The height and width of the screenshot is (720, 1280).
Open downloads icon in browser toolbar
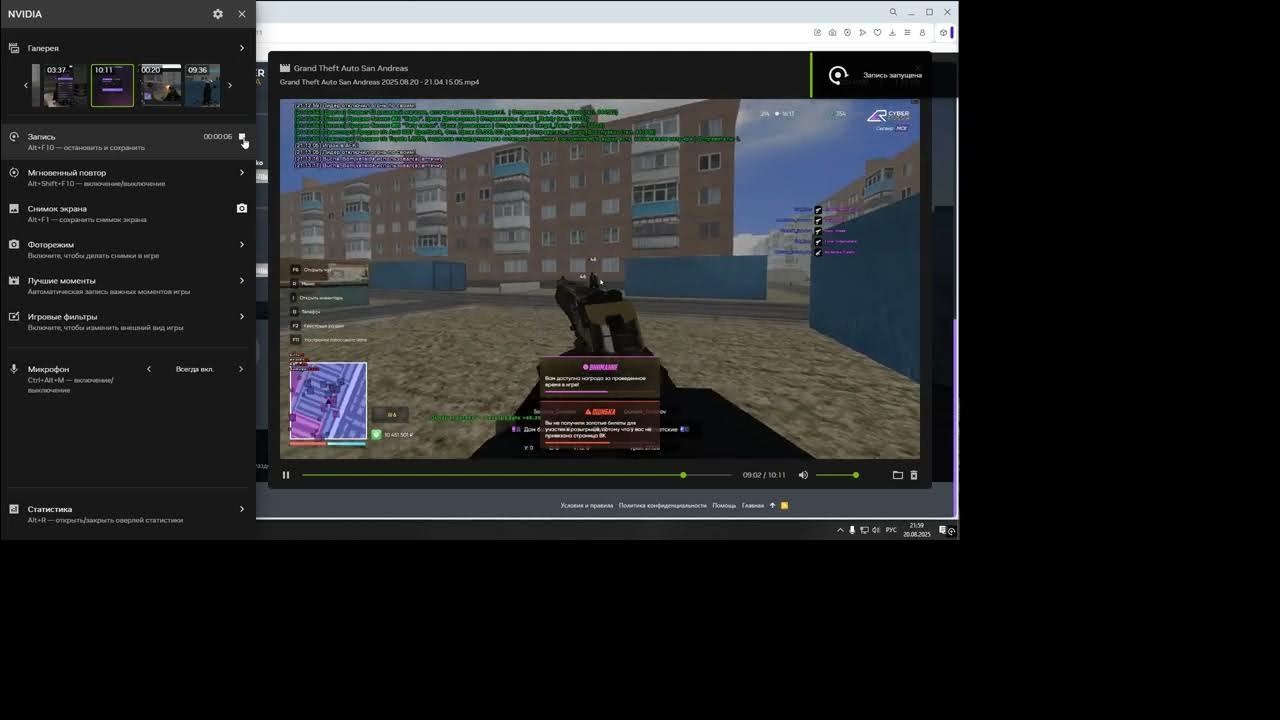tap(892, 33)
